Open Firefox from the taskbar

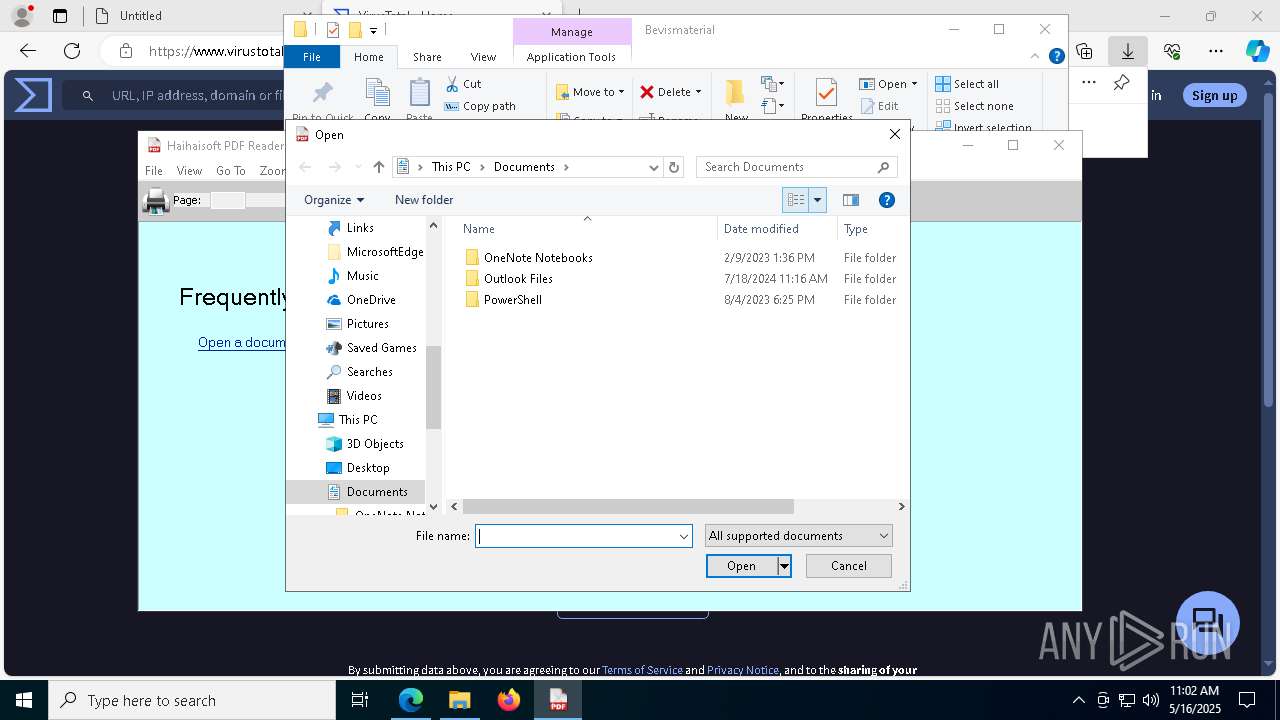coord(509,700)
